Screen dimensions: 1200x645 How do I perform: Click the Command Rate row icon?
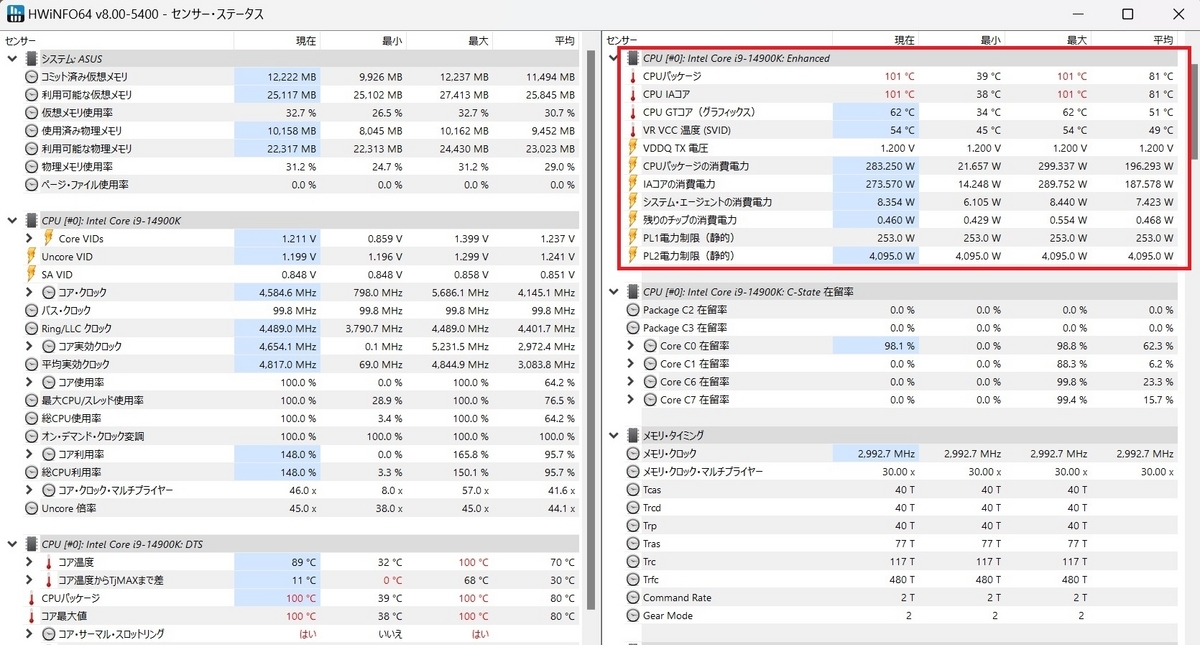pos(633,597)
